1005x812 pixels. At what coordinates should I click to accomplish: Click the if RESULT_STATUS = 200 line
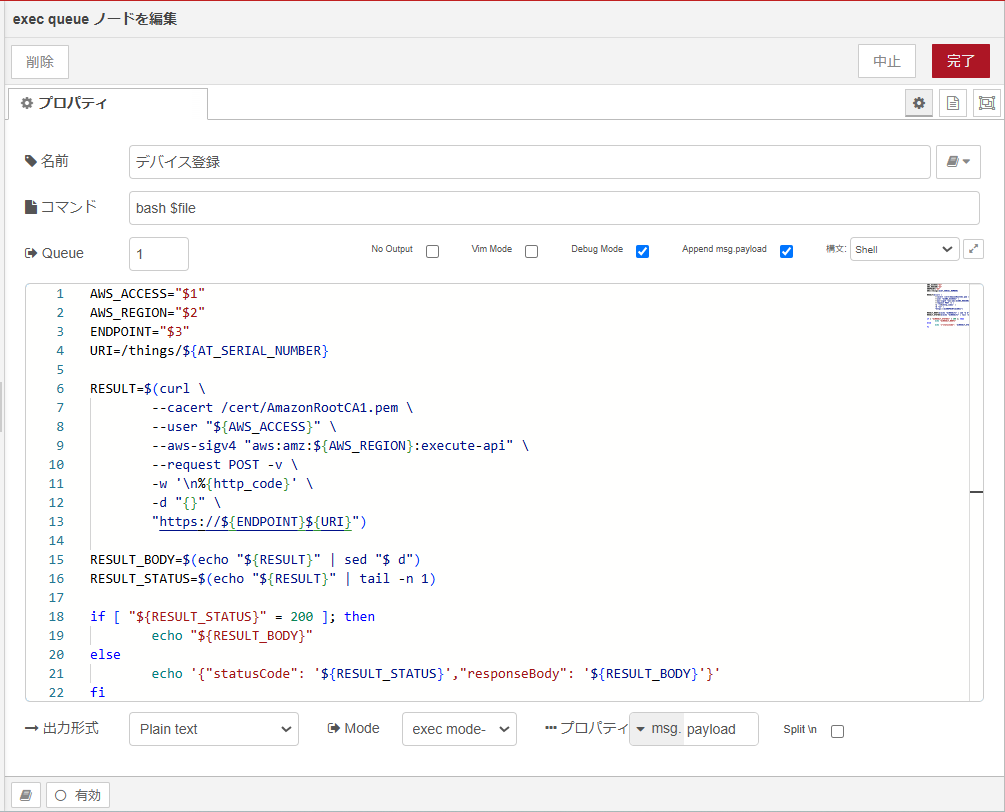coord(232,617)
